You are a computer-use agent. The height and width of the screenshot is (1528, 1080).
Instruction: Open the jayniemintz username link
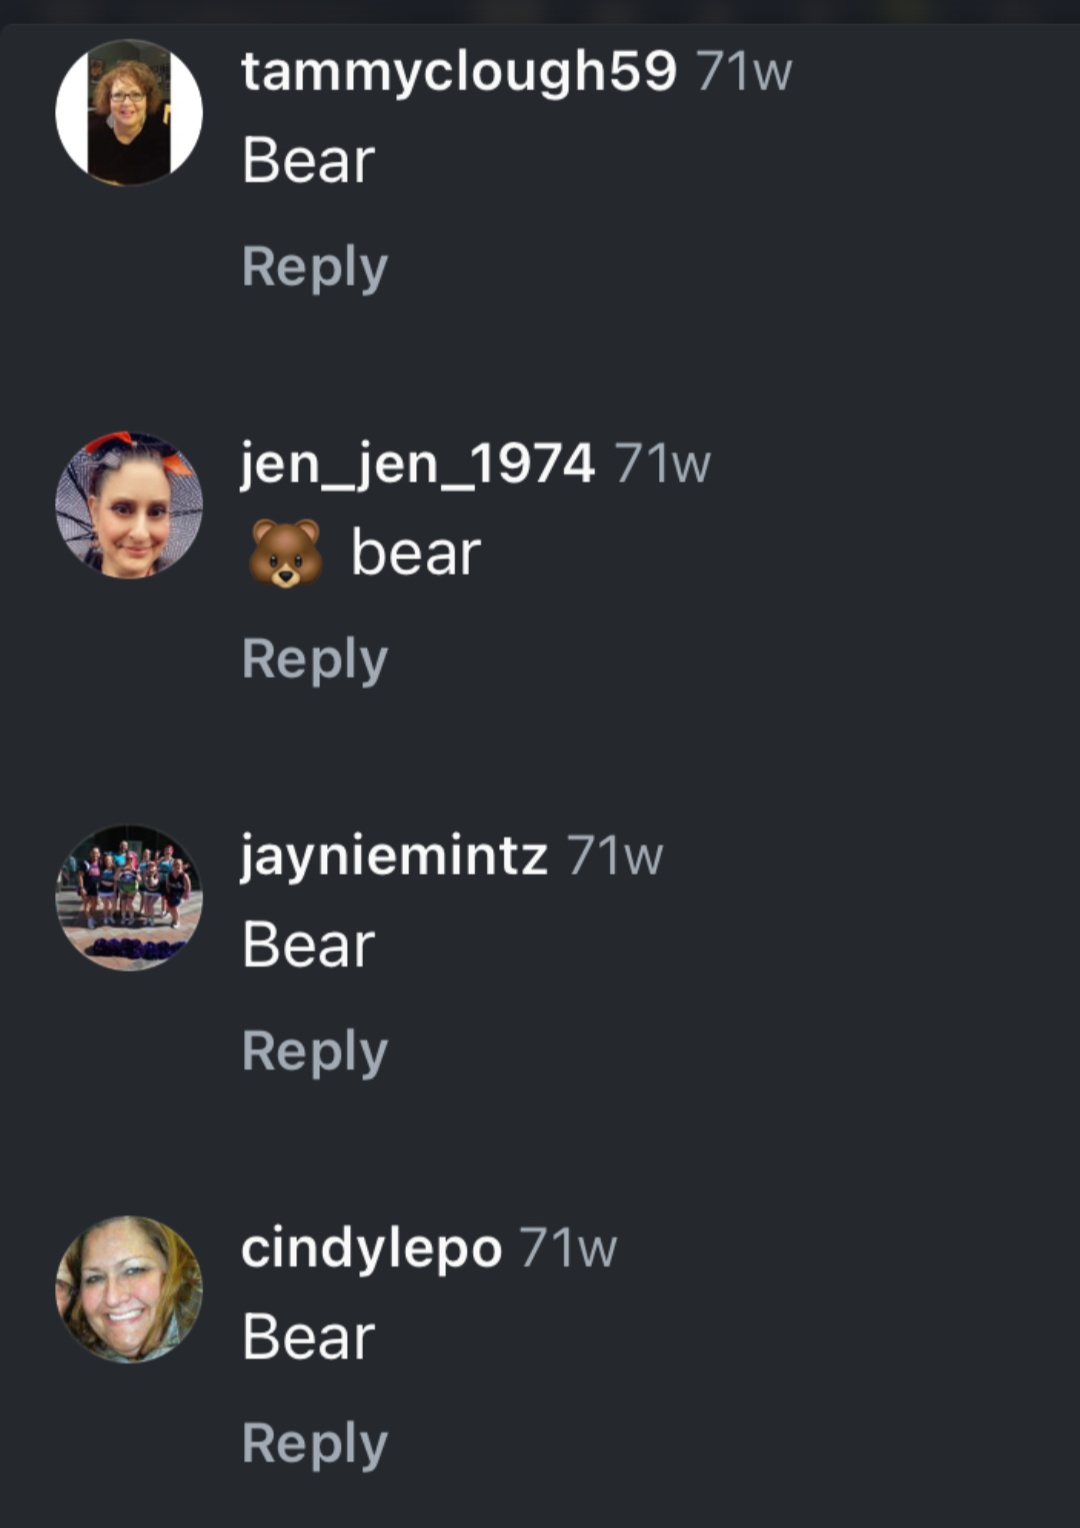(394, 857)
